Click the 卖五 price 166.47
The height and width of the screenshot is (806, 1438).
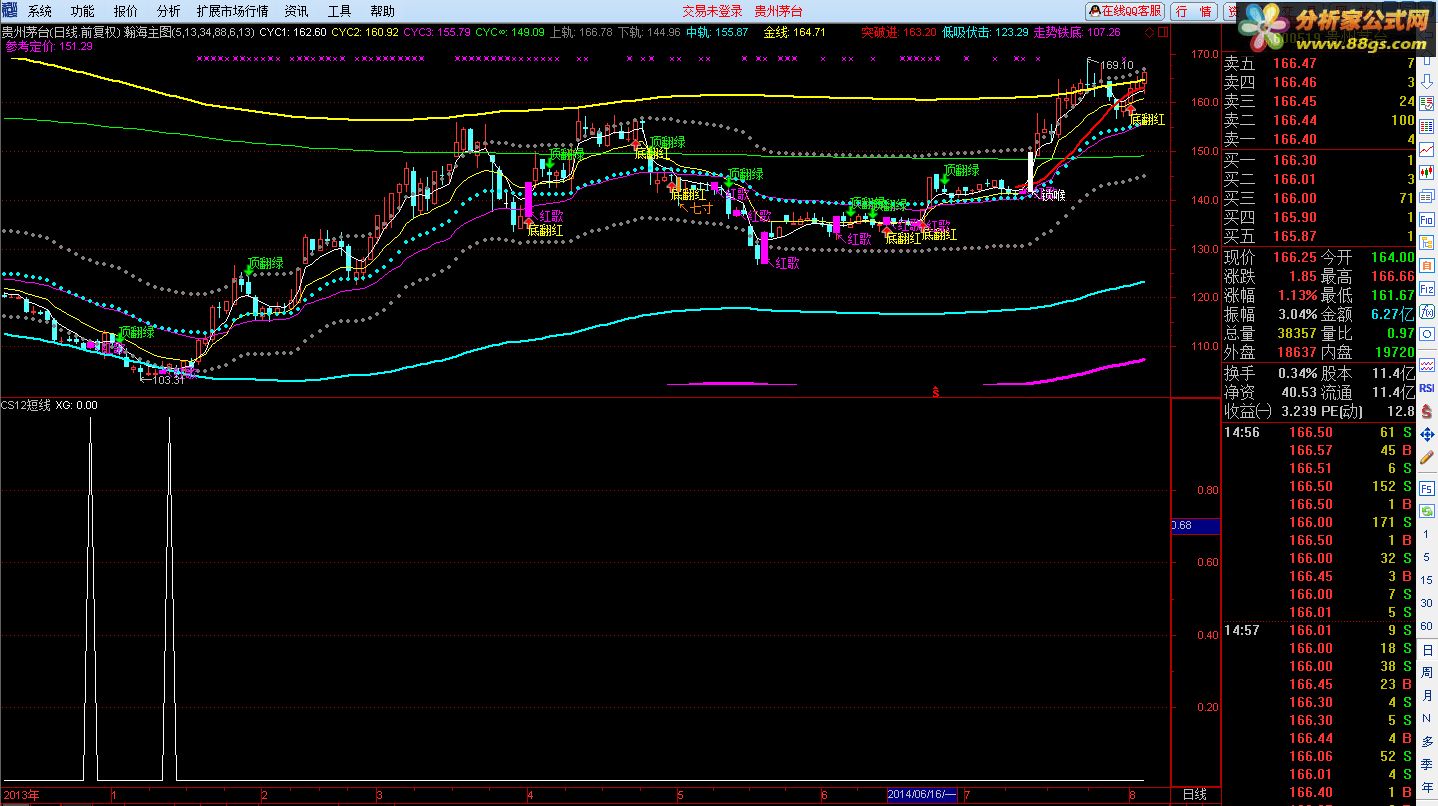click(1295, 63)
